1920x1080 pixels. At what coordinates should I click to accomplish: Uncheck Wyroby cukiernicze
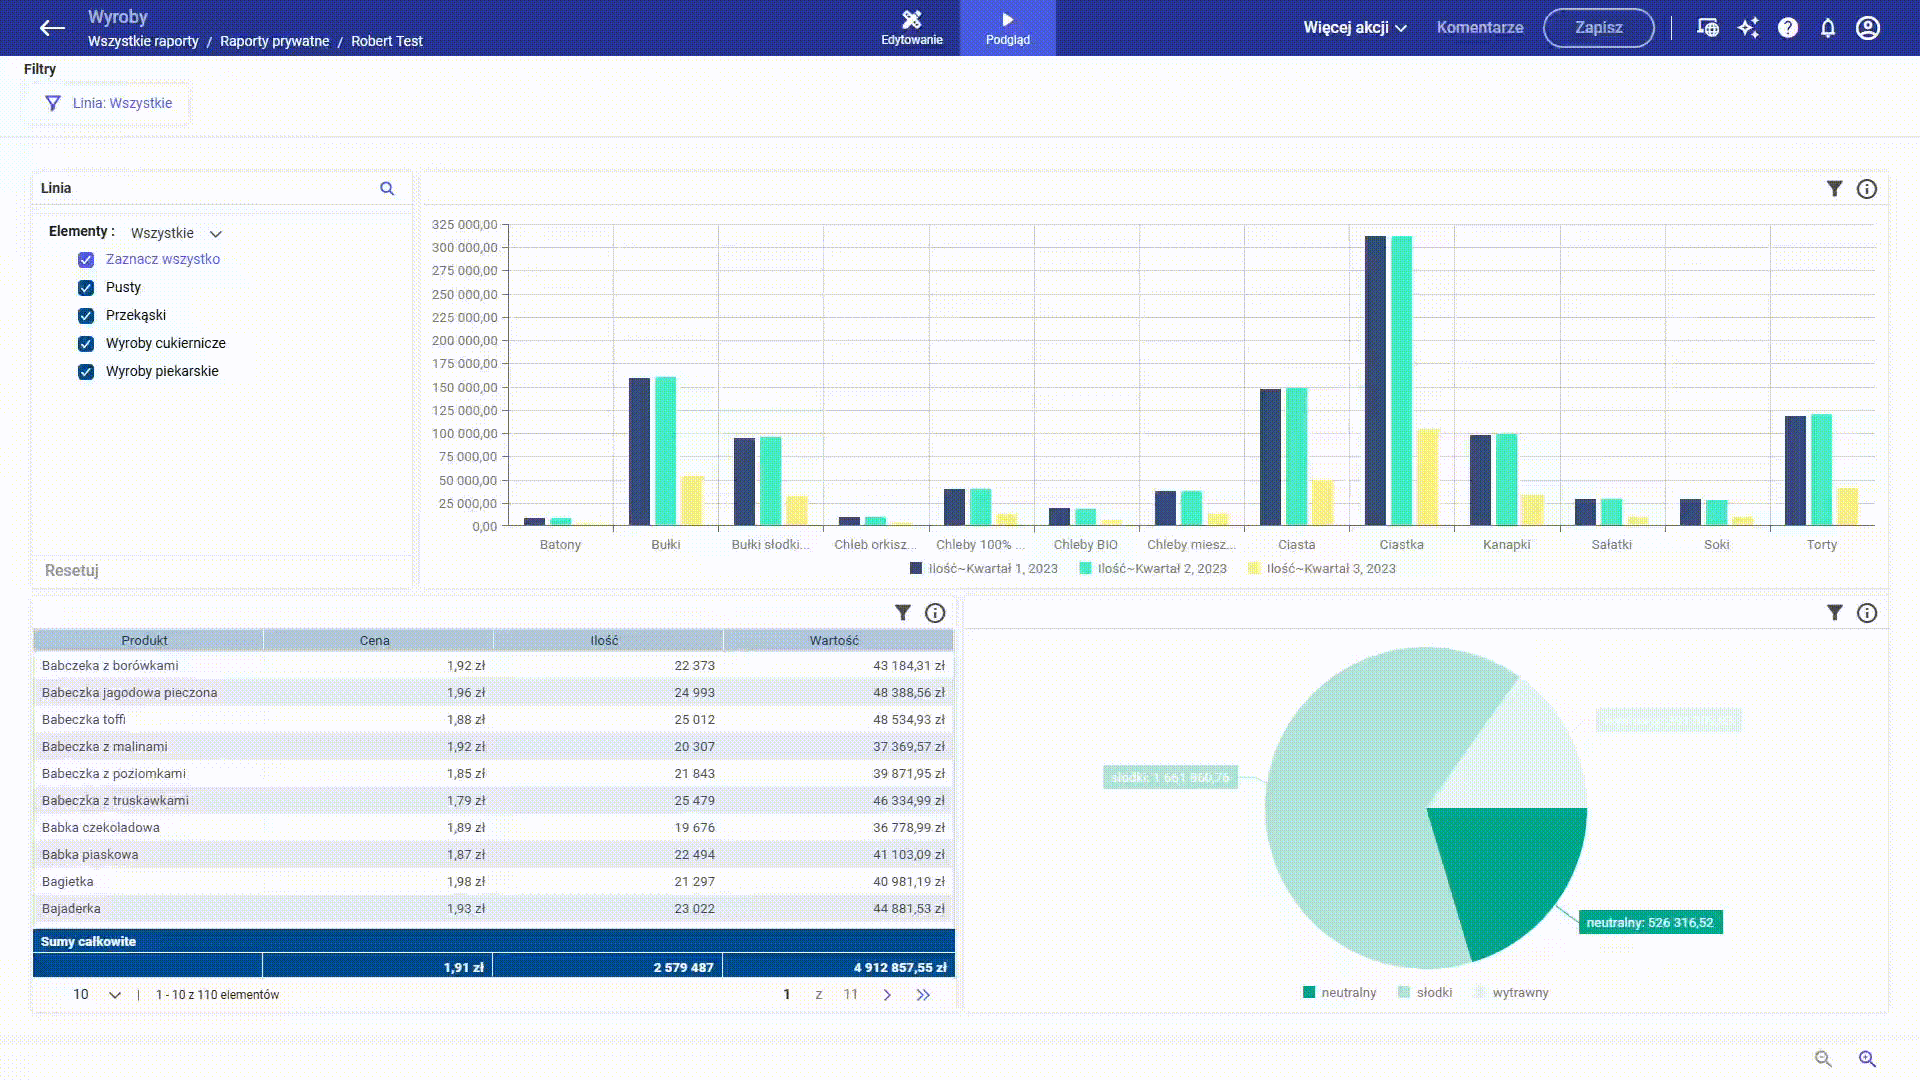pyautogui.click(x=86, y=343)
